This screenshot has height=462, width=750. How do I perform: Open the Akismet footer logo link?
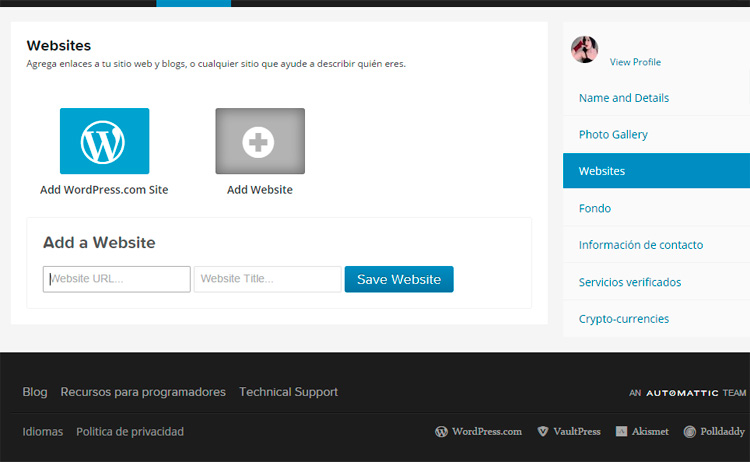point(642,432)
